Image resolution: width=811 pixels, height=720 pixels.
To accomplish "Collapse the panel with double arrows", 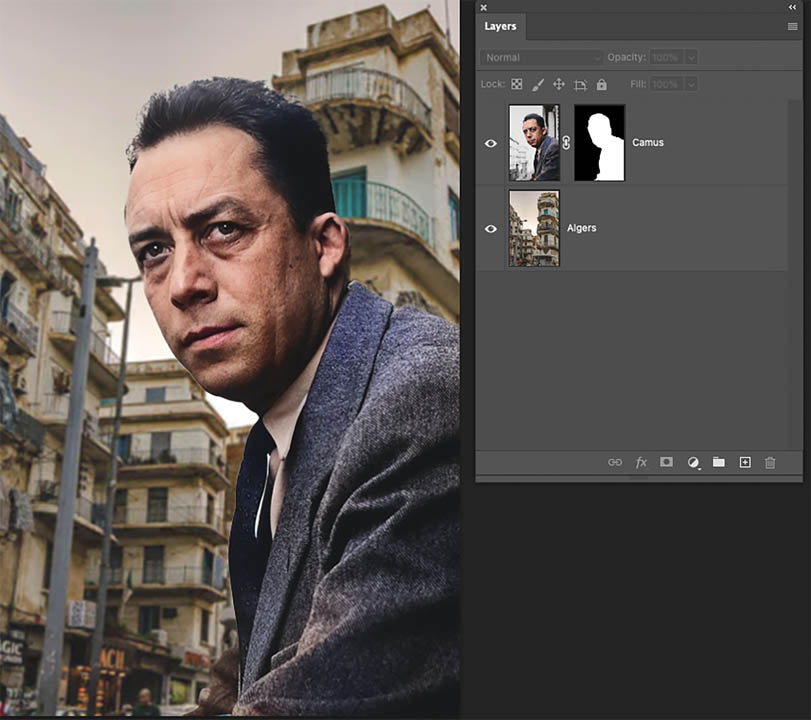I will [792, 7].
